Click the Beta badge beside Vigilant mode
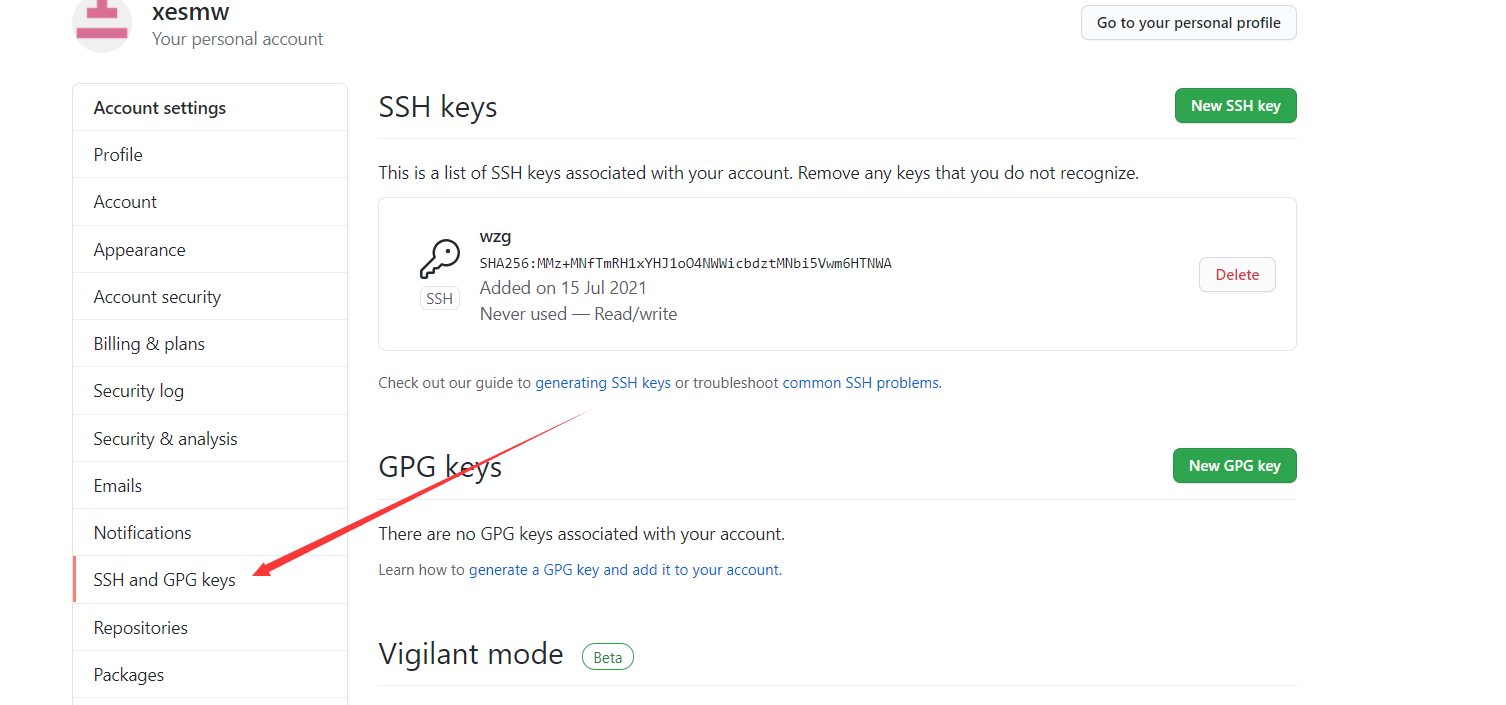The height and width of the screenshot is (705, 1506). coord(608,657)
